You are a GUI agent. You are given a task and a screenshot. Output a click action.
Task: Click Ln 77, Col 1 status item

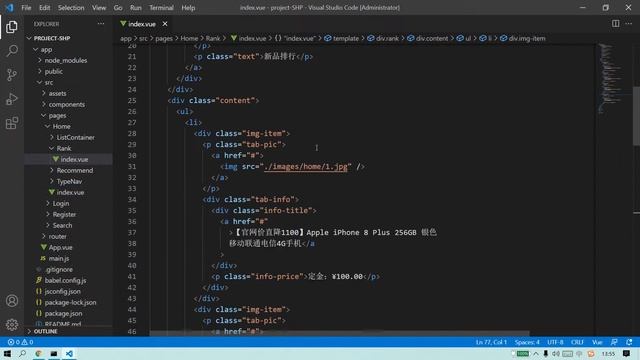pos(491,342)
